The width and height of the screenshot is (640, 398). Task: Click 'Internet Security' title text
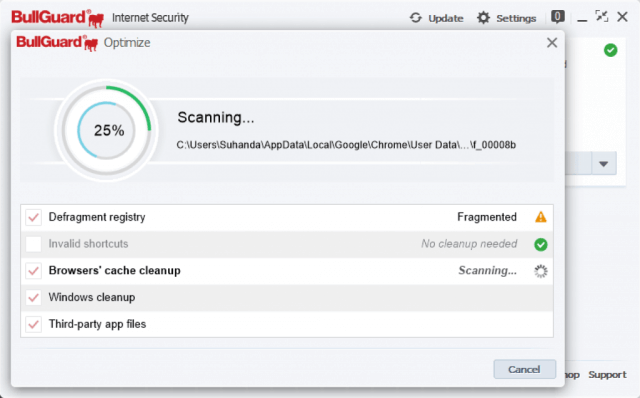click(x=150, y=18)
